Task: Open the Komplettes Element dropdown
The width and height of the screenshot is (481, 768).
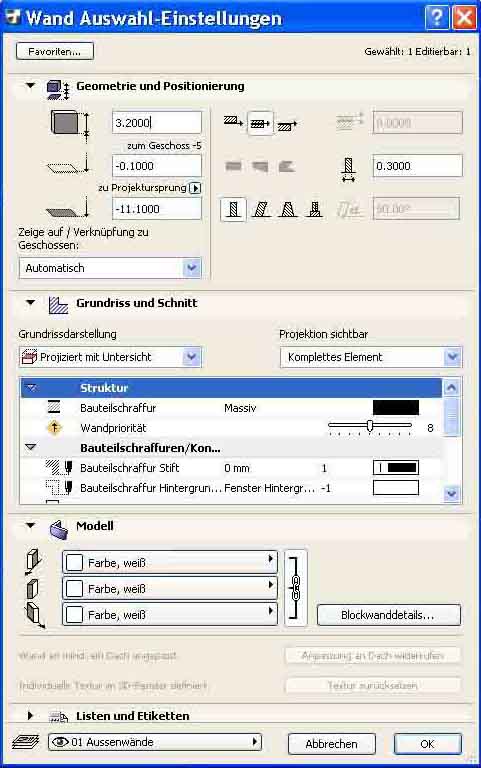Action: click(453, 357)
